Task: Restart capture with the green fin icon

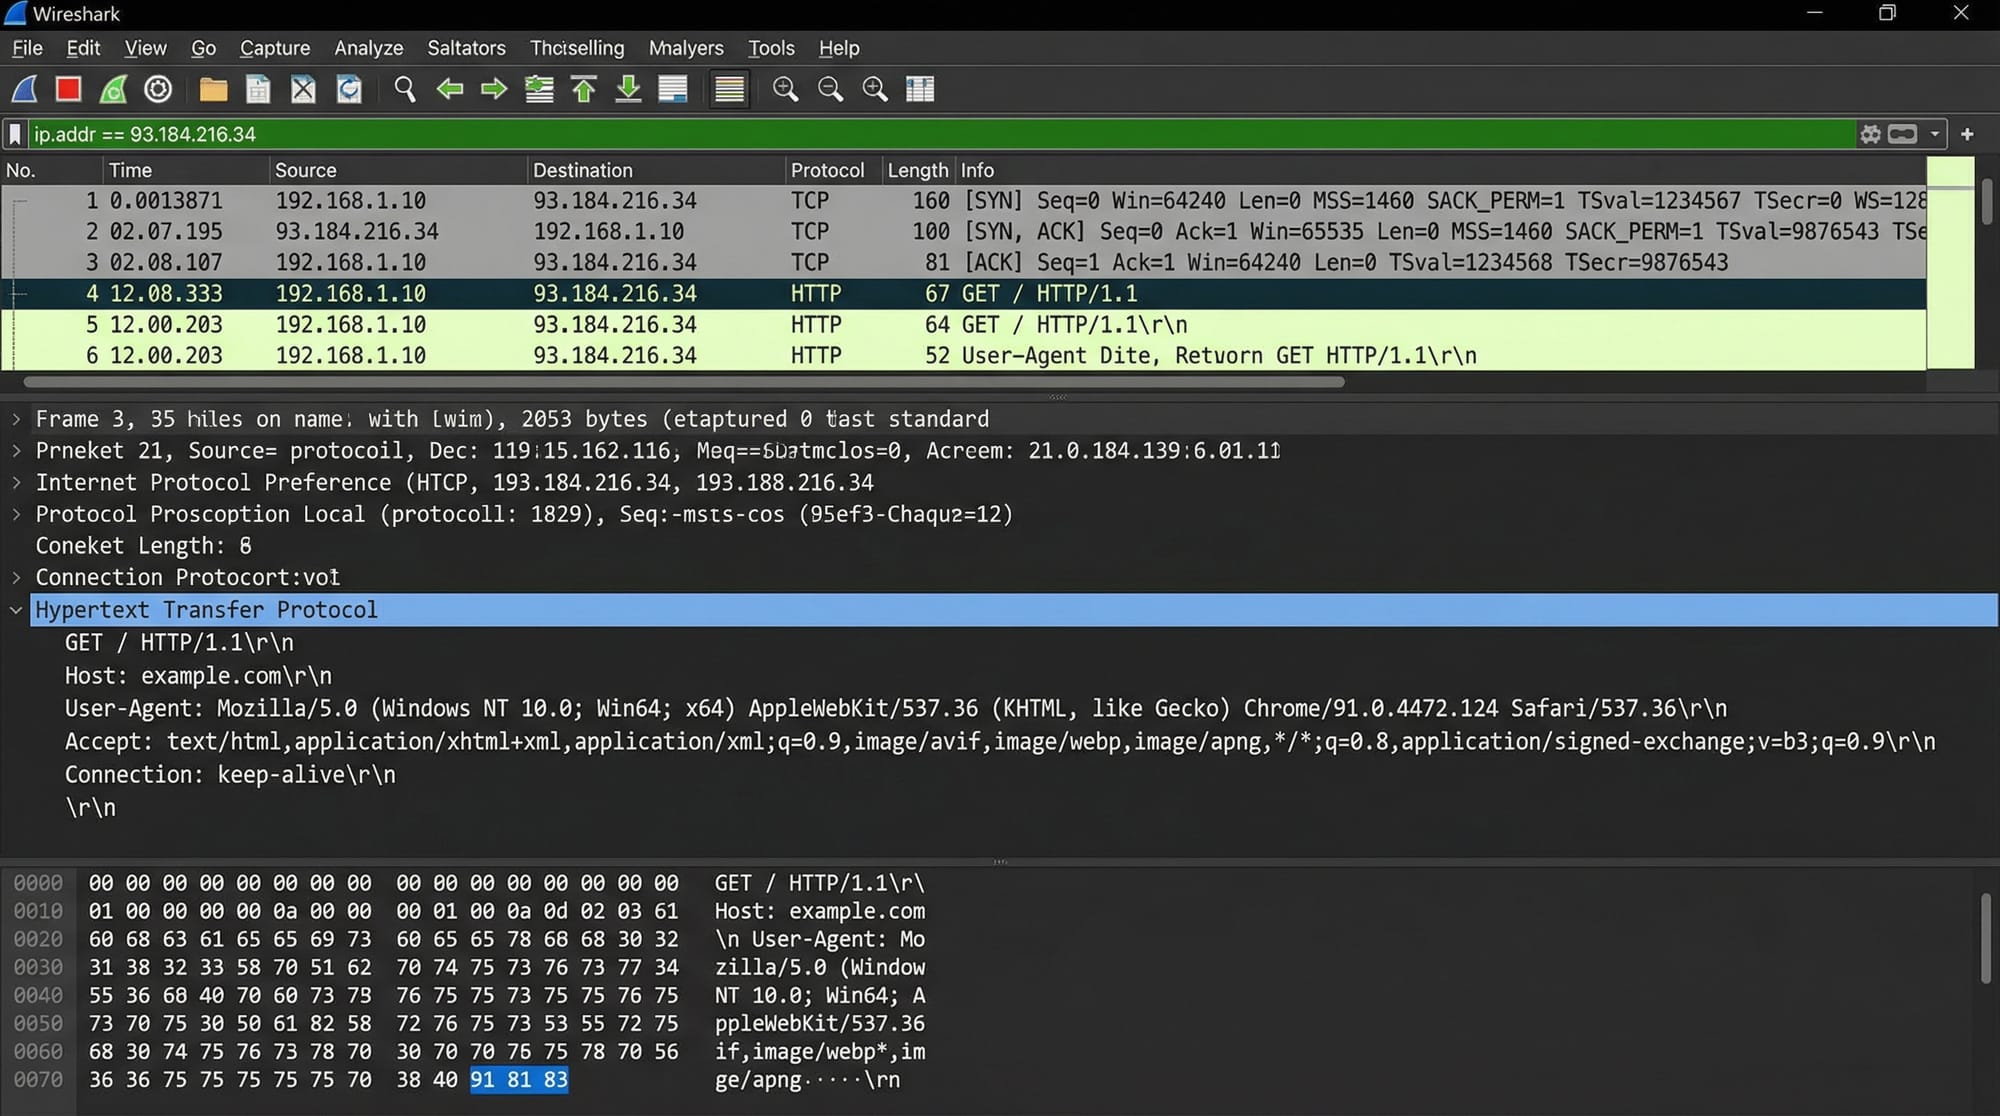Action: (x=113, y=90)
